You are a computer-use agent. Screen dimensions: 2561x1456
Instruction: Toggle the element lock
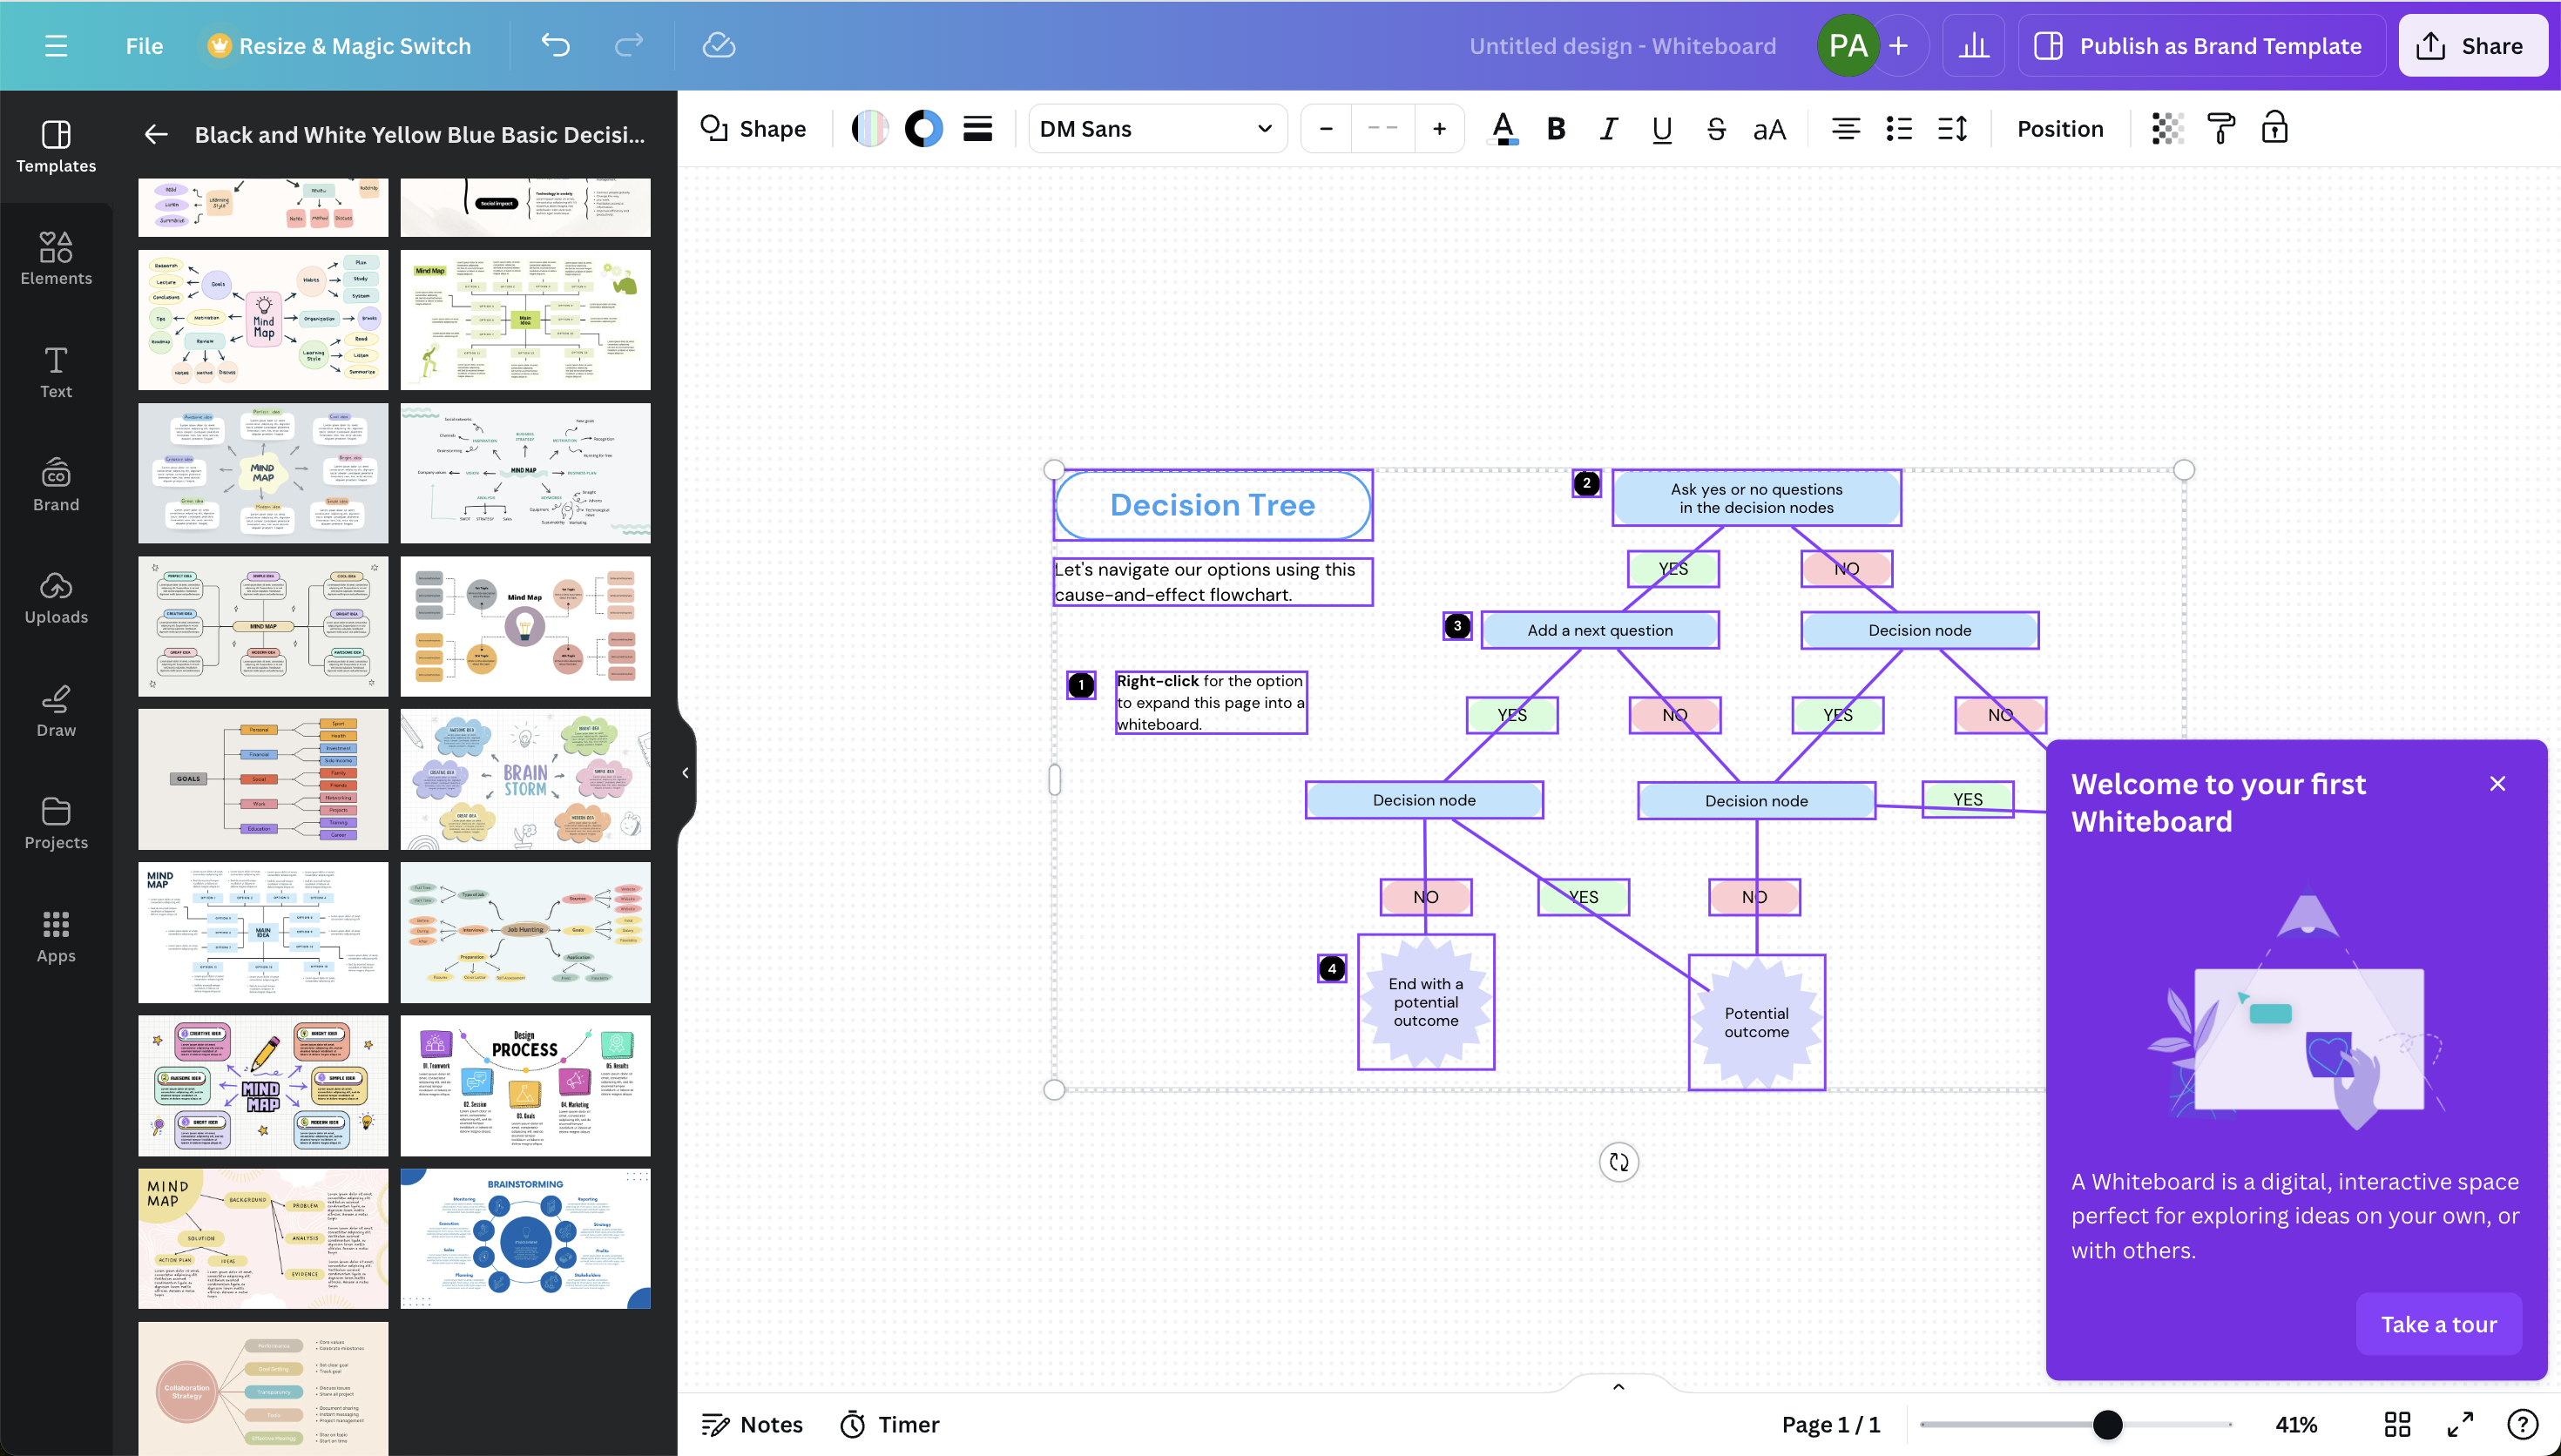[2274, 129]
